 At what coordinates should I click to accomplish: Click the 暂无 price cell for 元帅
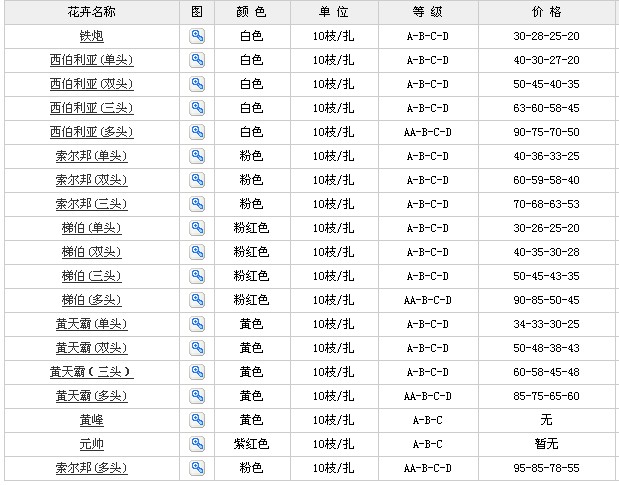point(546,444)
